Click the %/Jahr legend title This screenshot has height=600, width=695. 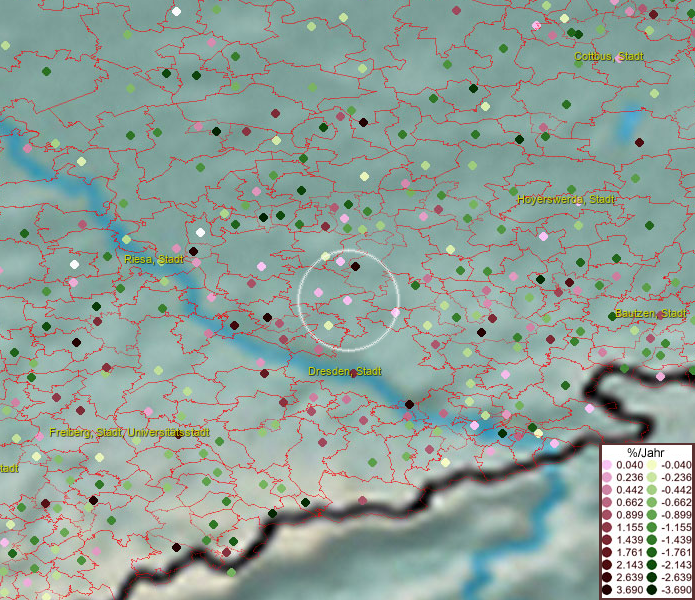[646, 452]
